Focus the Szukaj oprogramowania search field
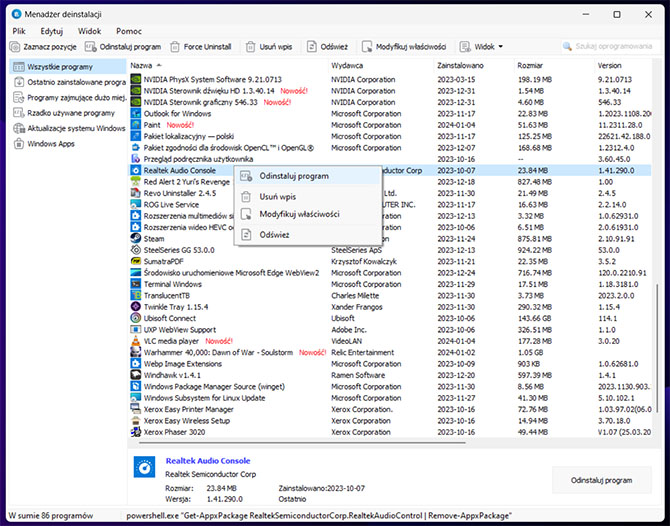This screenshot has height=526, width=670. [x=612, y=47]
